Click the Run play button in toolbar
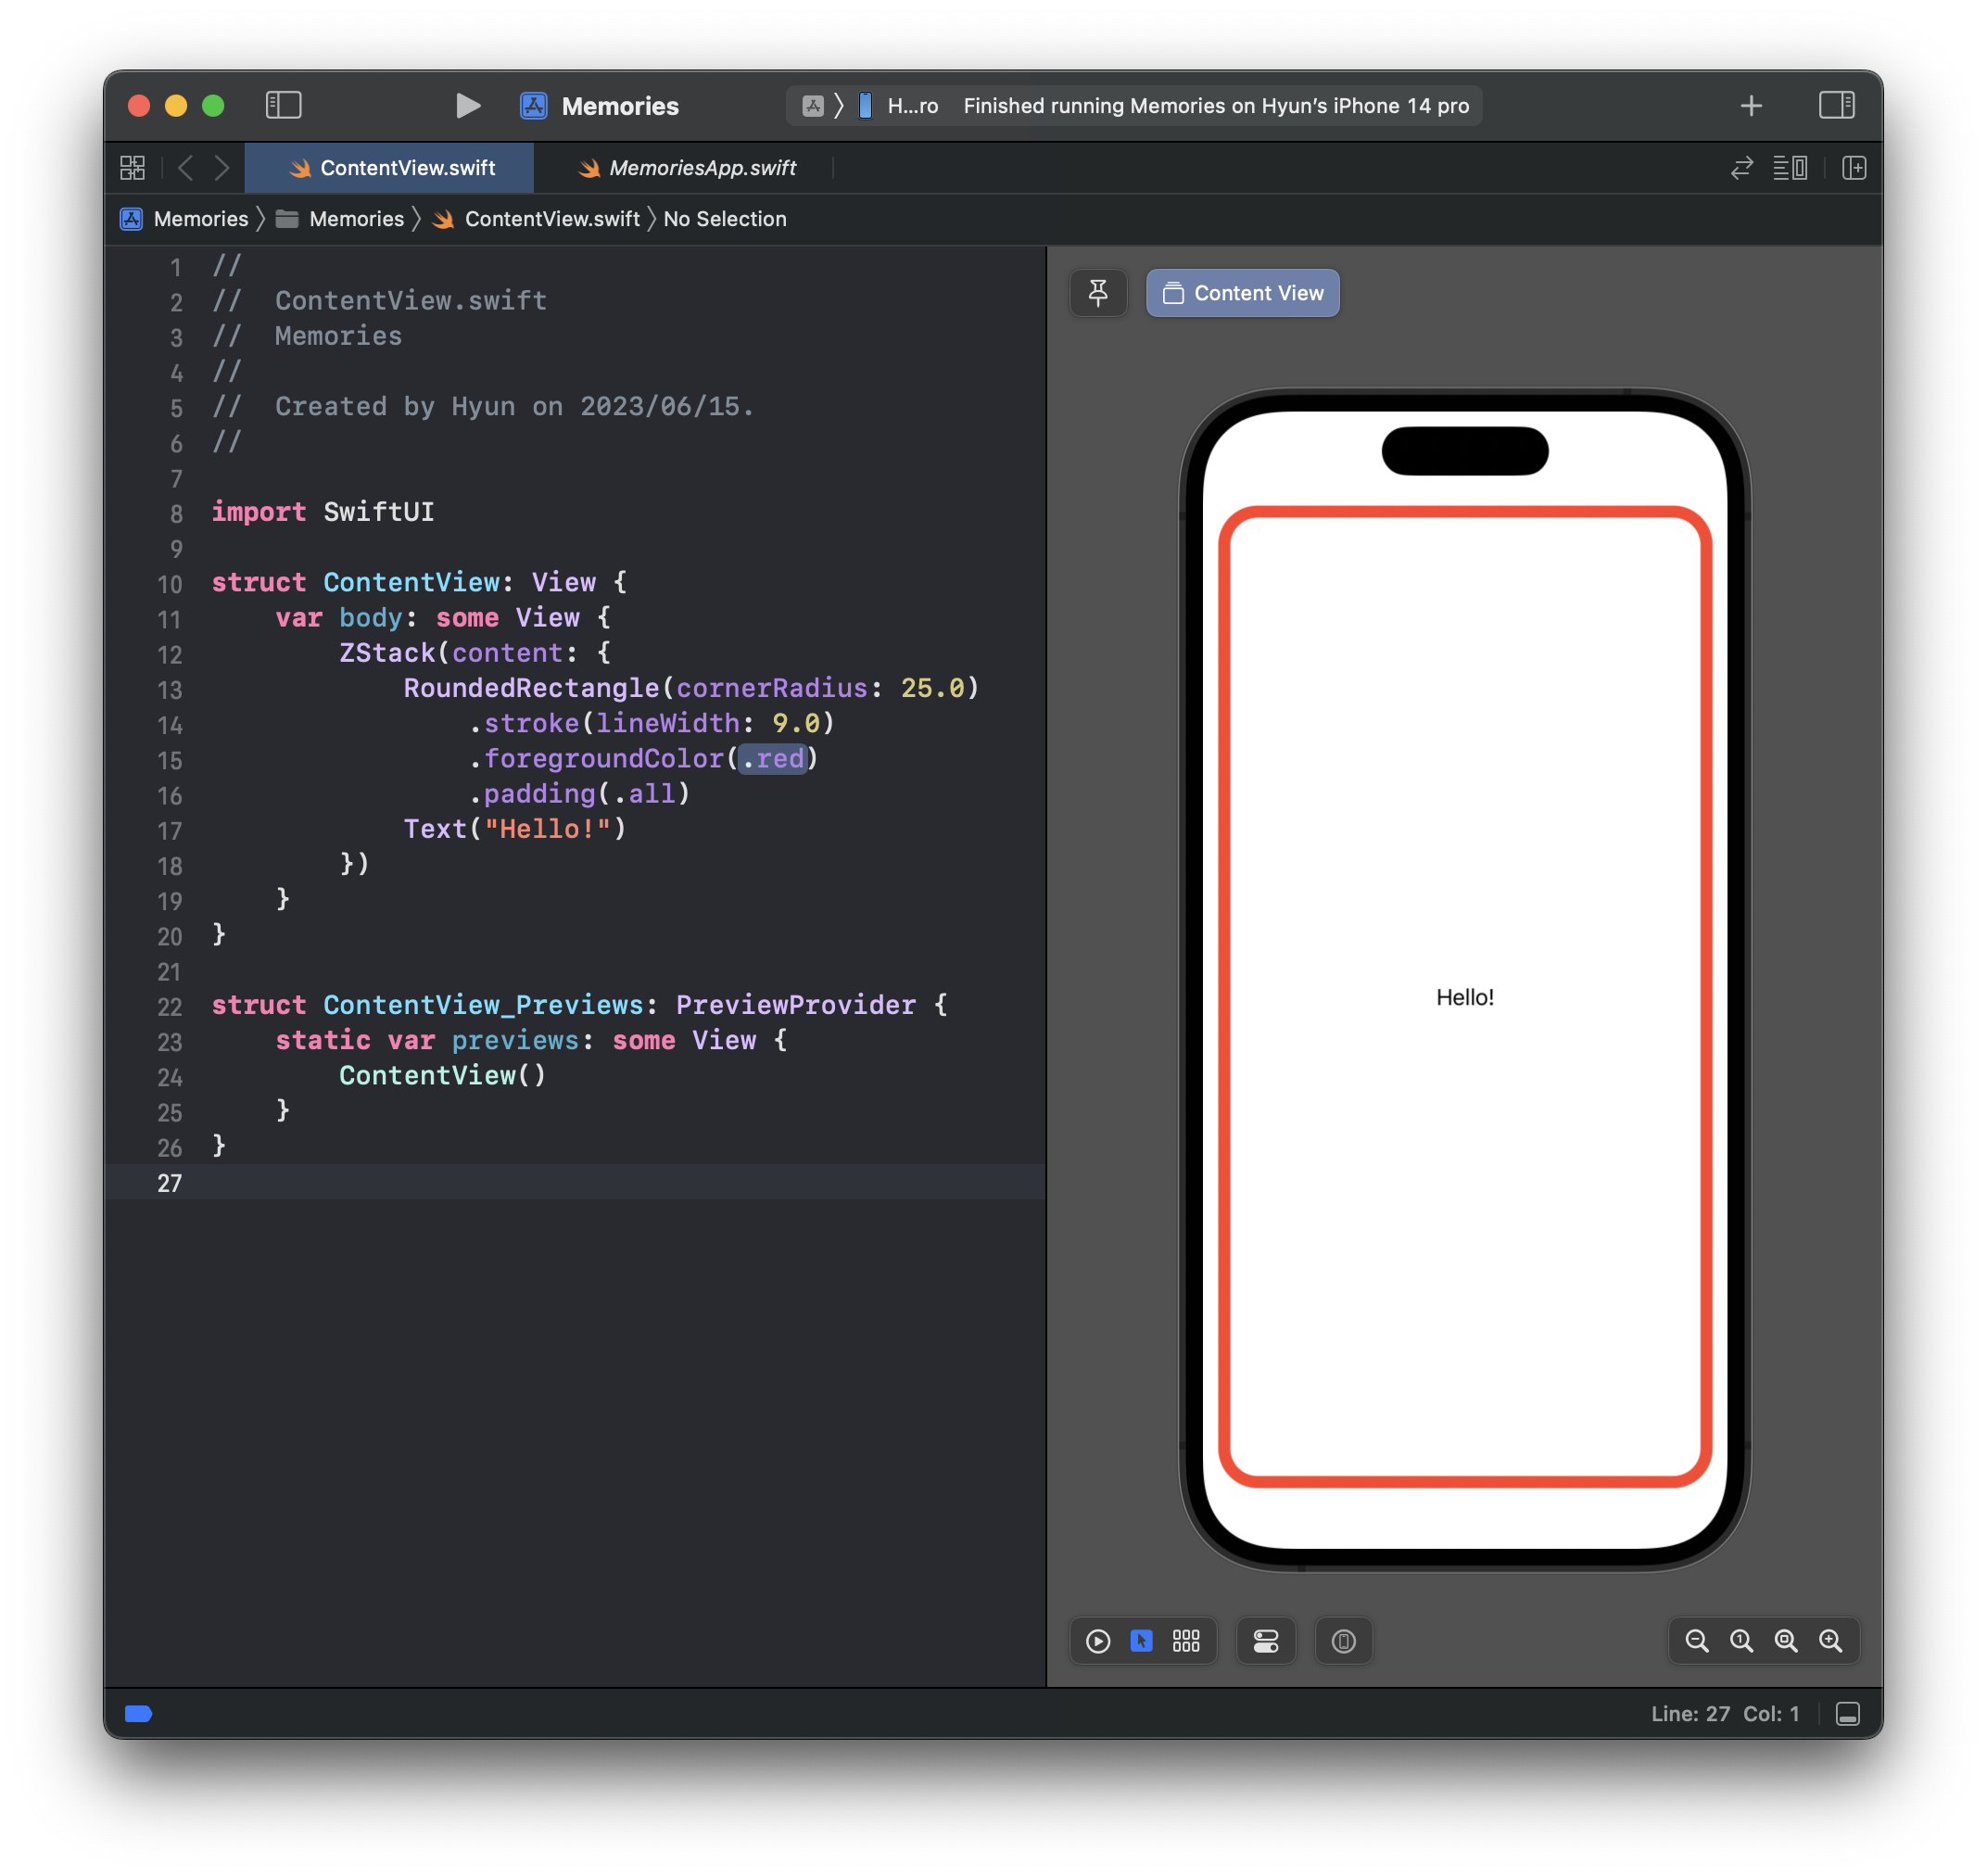Screen dimensions: 1987x1876 467,106
